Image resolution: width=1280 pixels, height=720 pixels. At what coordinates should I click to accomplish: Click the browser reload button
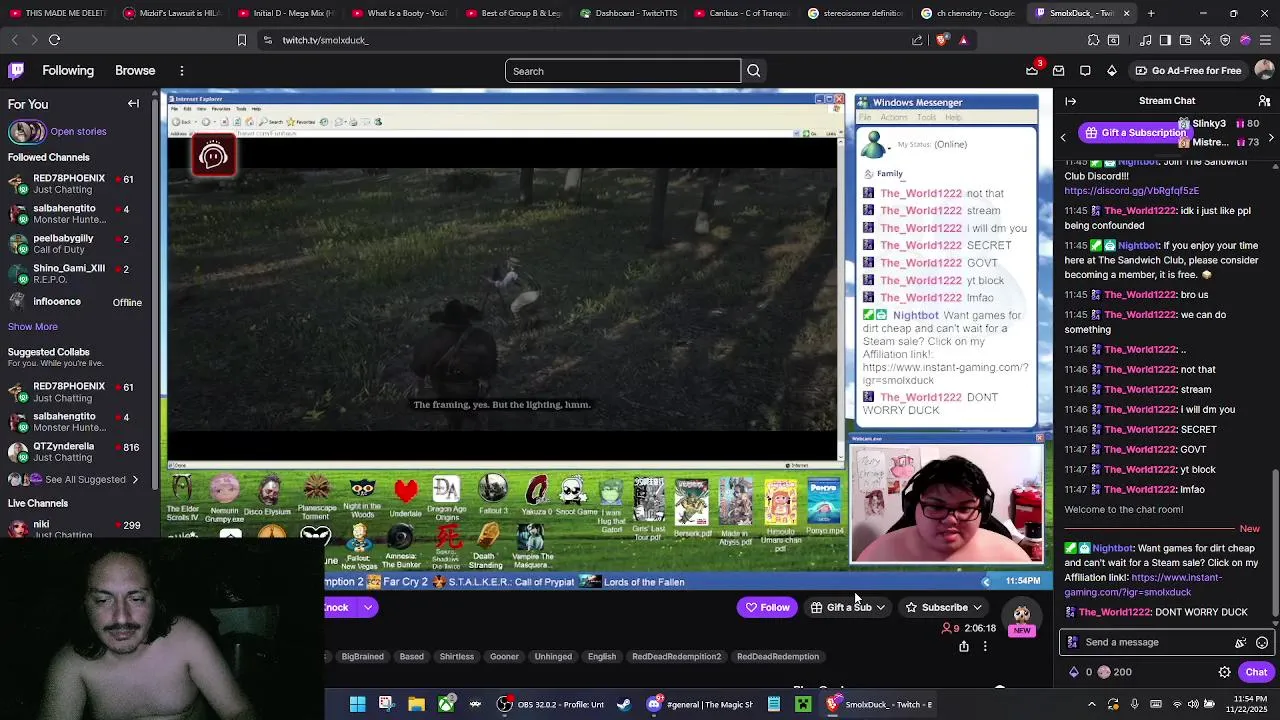click(x=54, y=40)
